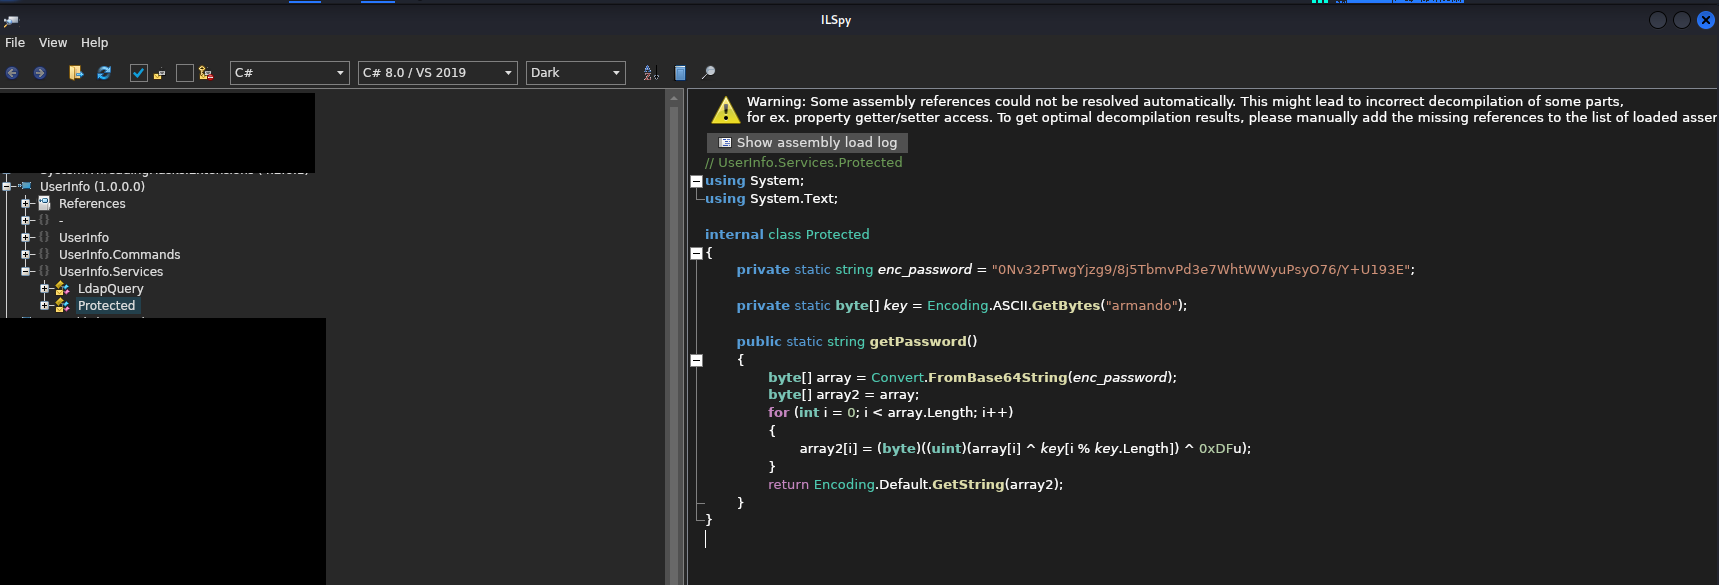Expand the LdapQuery class node

[45, 288]
